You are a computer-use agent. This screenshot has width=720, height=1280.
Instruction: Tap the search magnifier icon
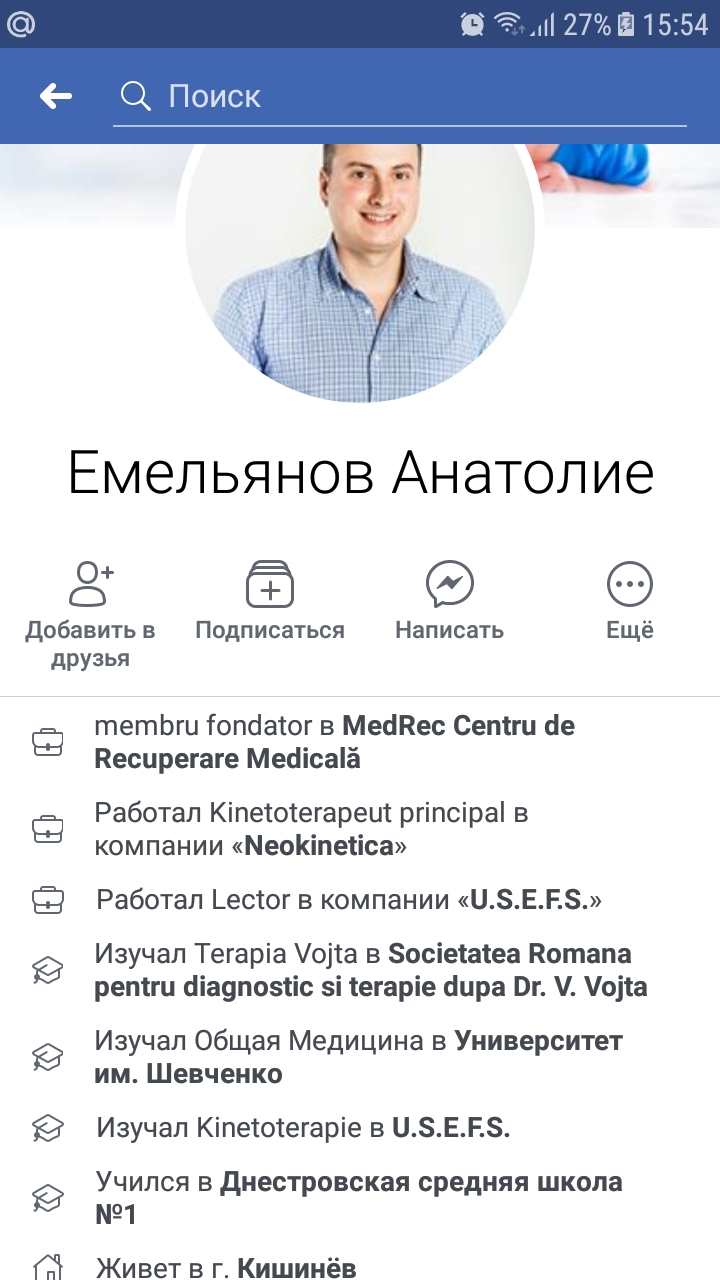coord(135,96)
